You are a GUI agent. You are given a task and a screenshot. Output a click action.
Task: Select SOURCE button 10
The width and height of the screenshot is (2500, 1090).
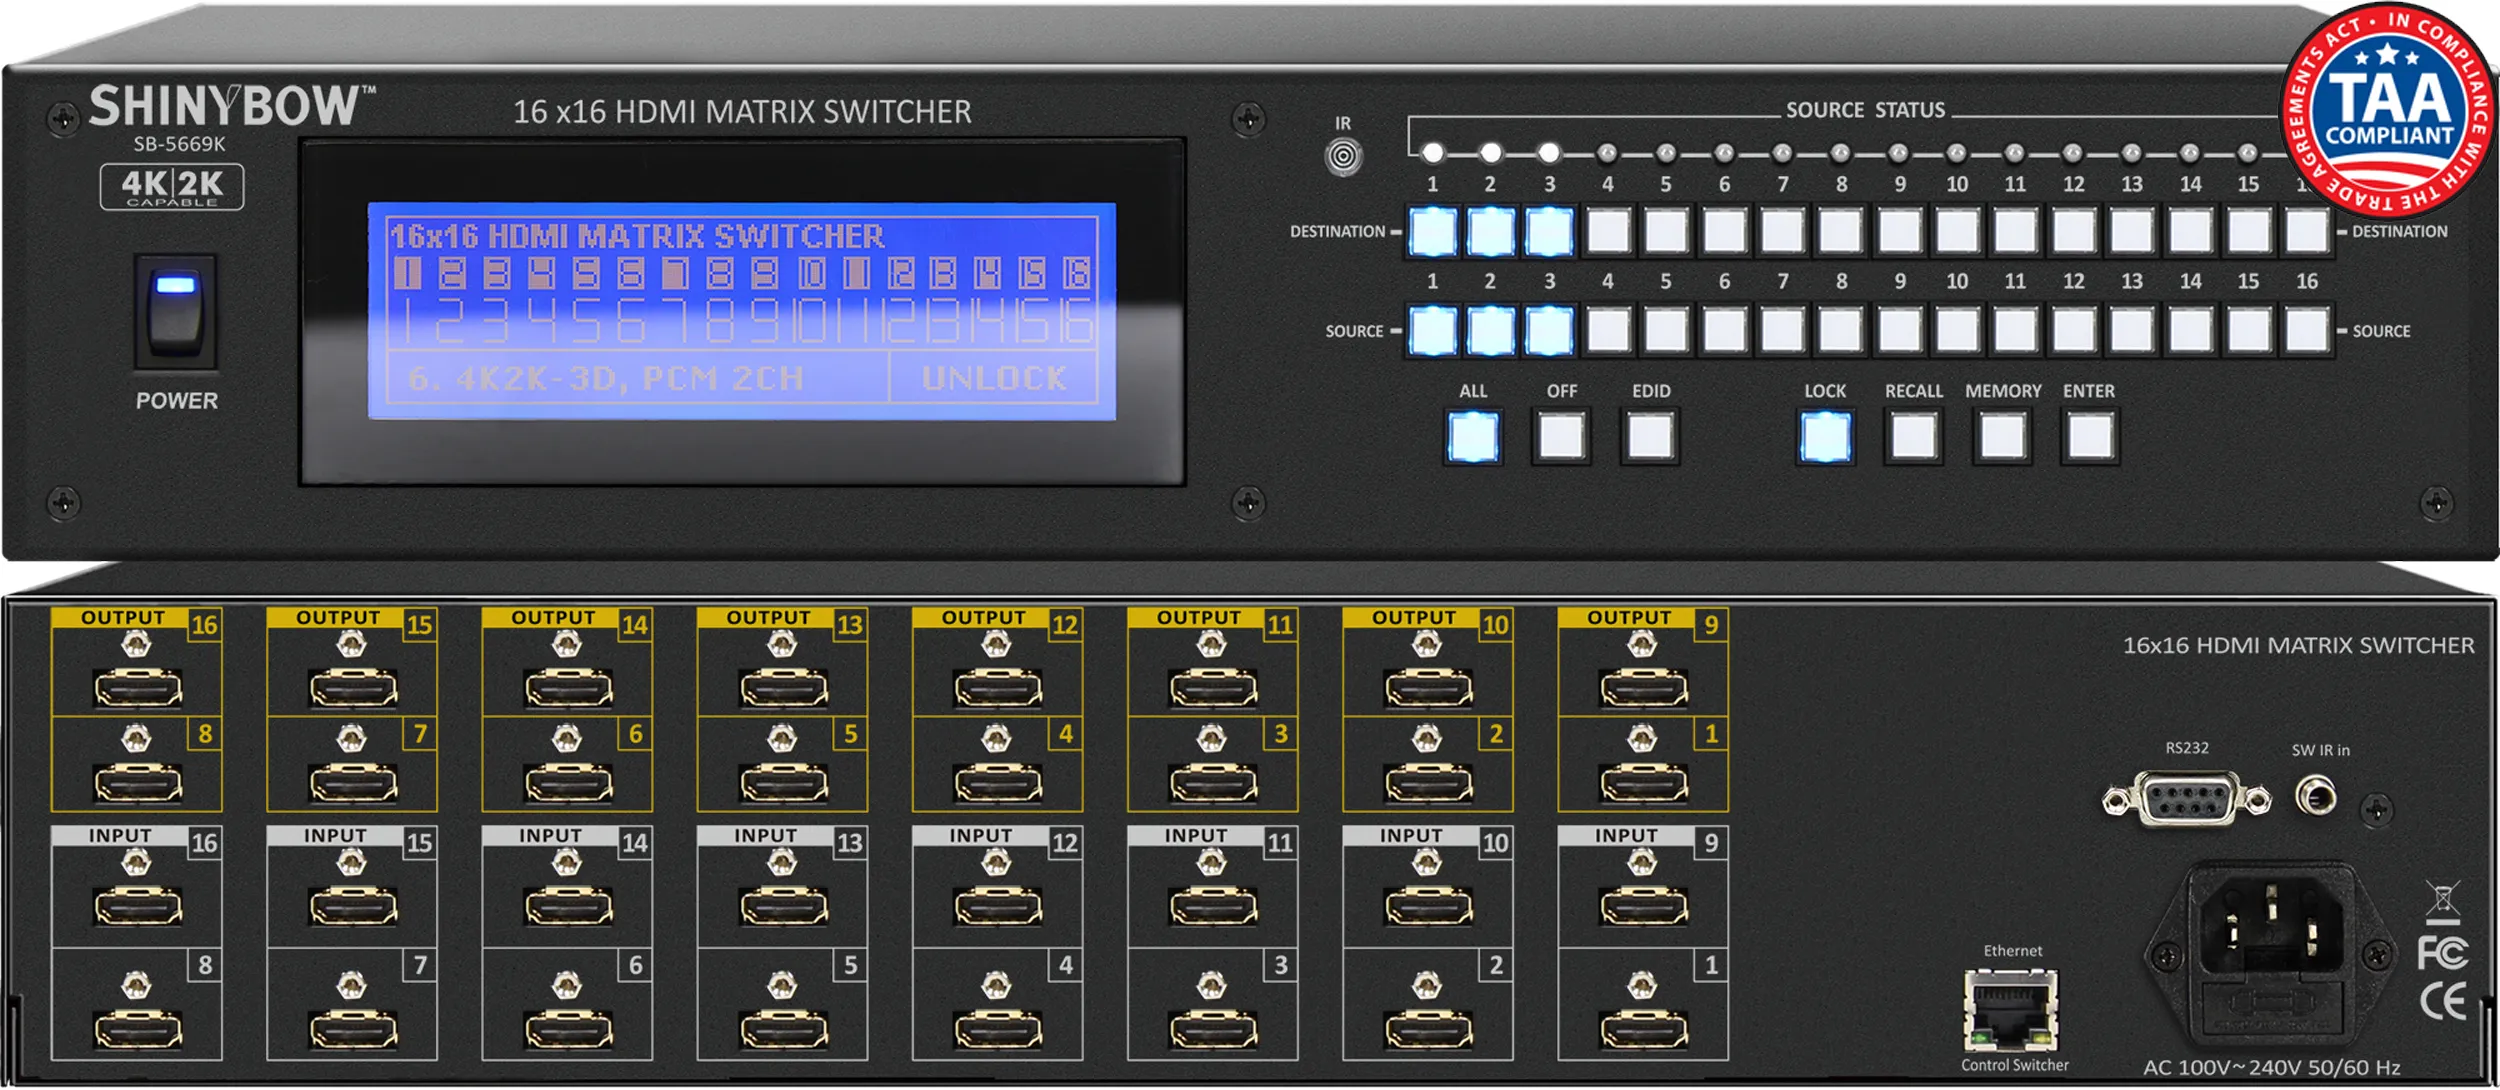(1957, 332)
